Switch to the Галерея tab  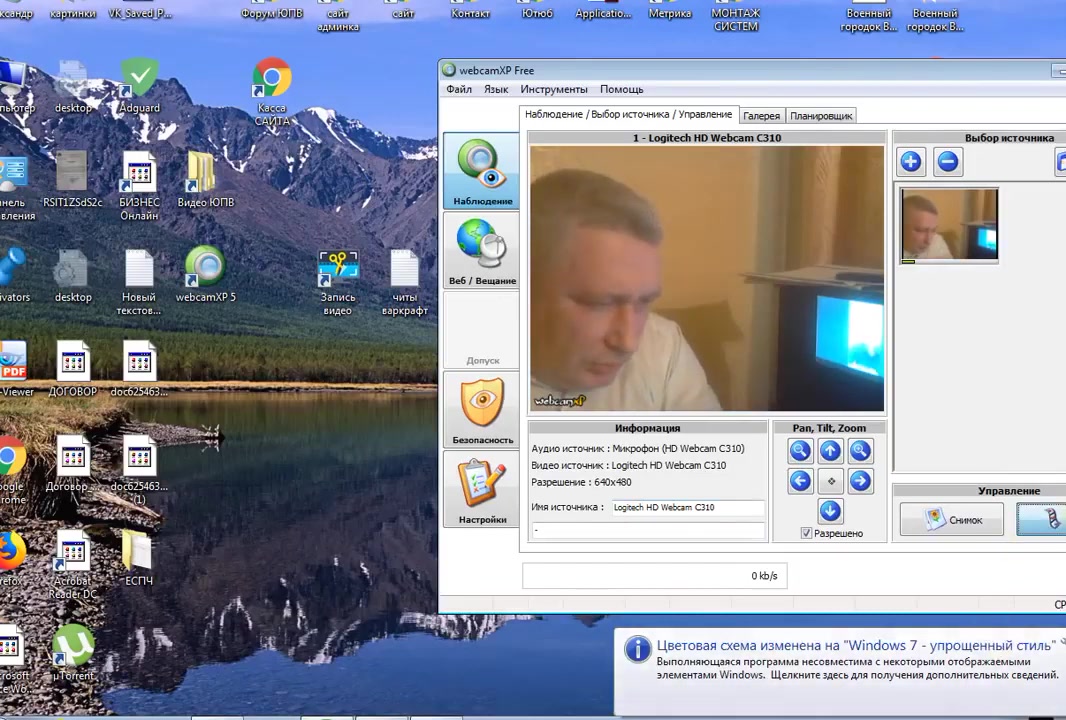point(761,116)
